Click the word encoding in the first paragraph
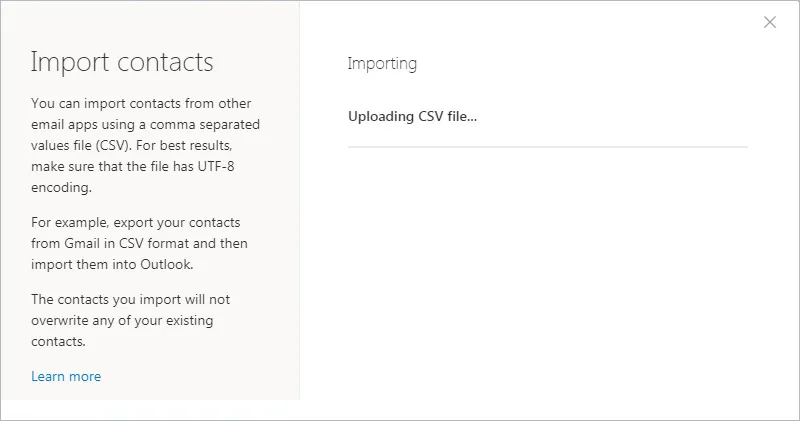 [x=61, y=186]
